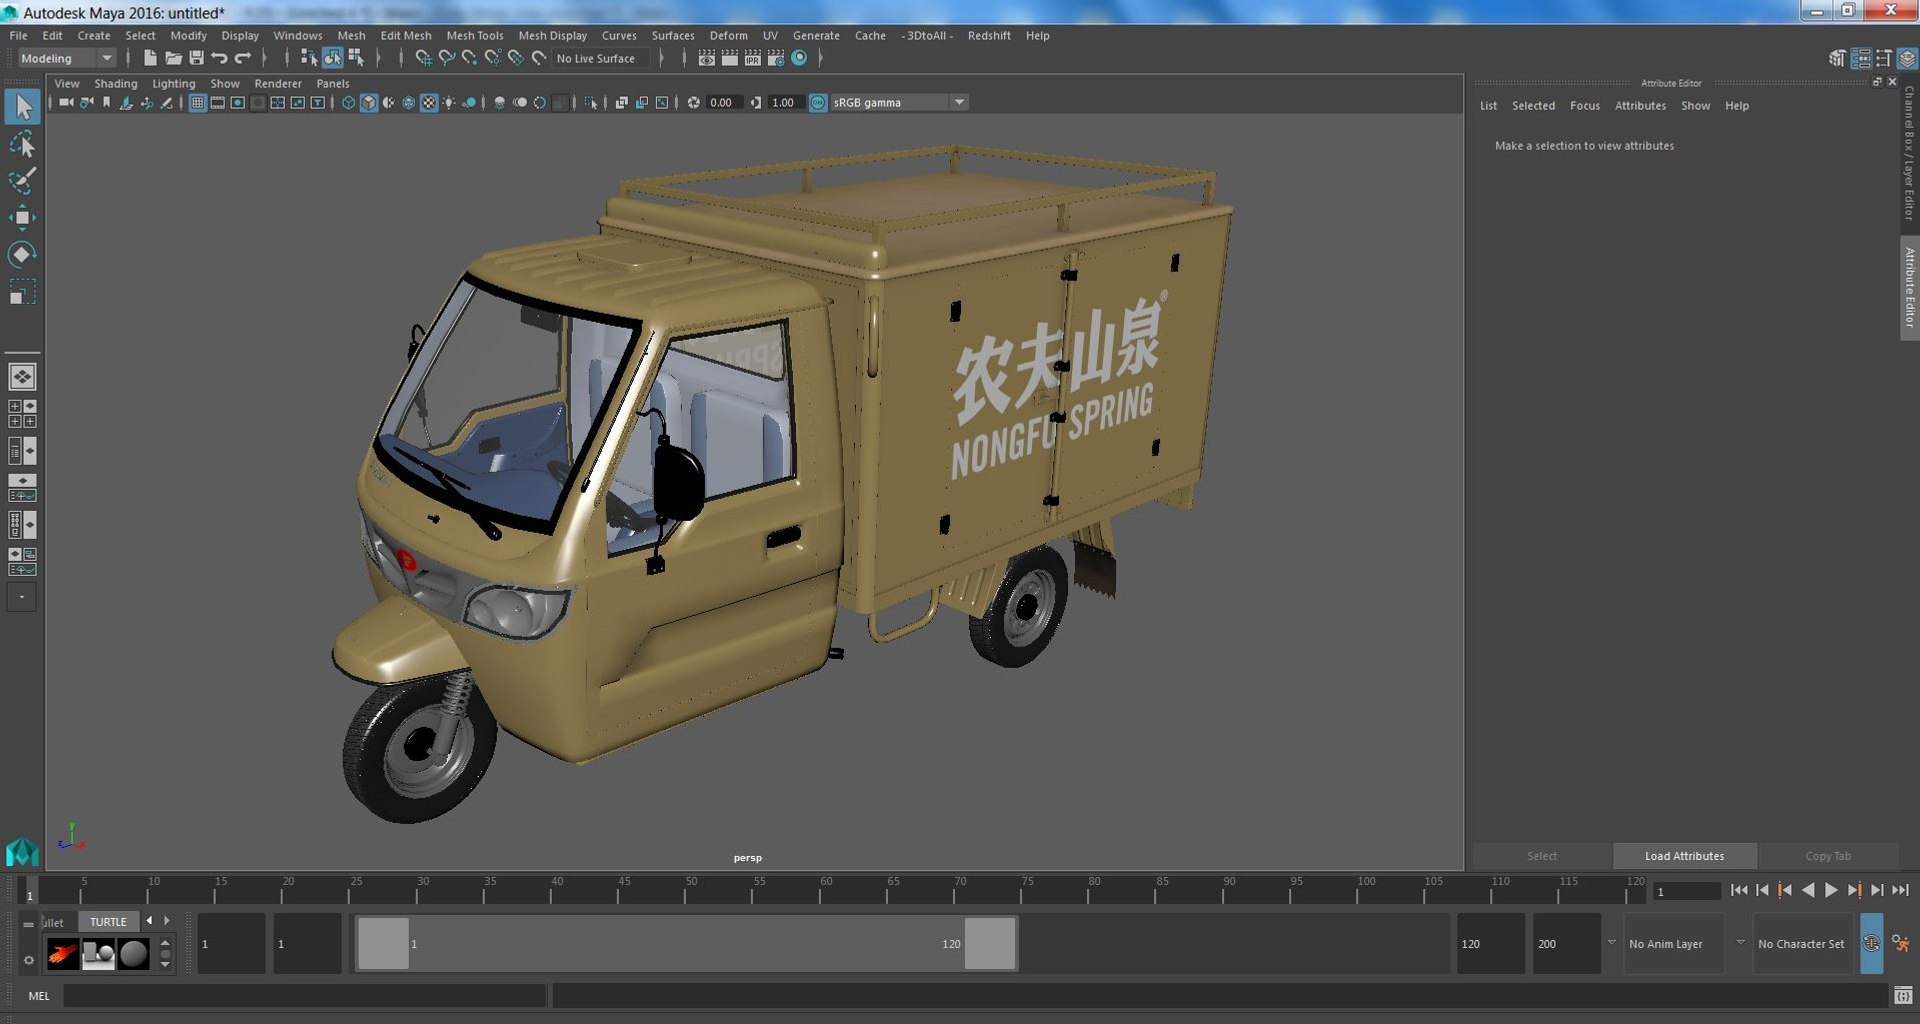Screen dimensions: 1920x1024
Task: Toggle the viewport grid display
Action: [197, 103]
